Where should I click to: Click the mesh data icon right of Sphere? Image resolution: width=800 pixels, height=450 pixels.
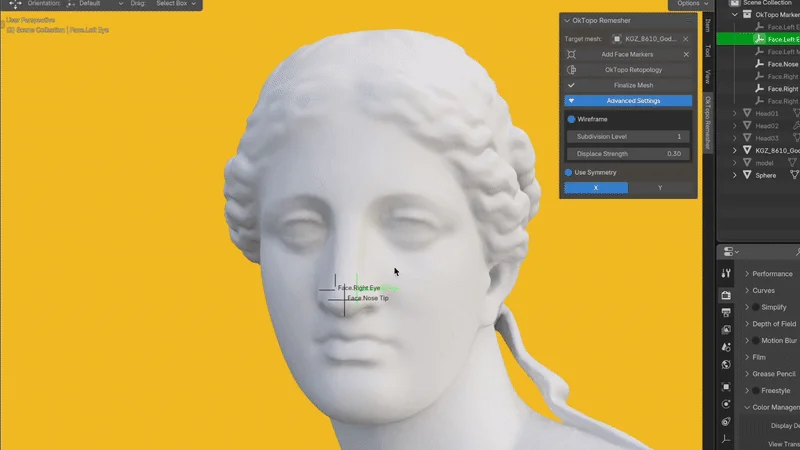click(795, 175)
